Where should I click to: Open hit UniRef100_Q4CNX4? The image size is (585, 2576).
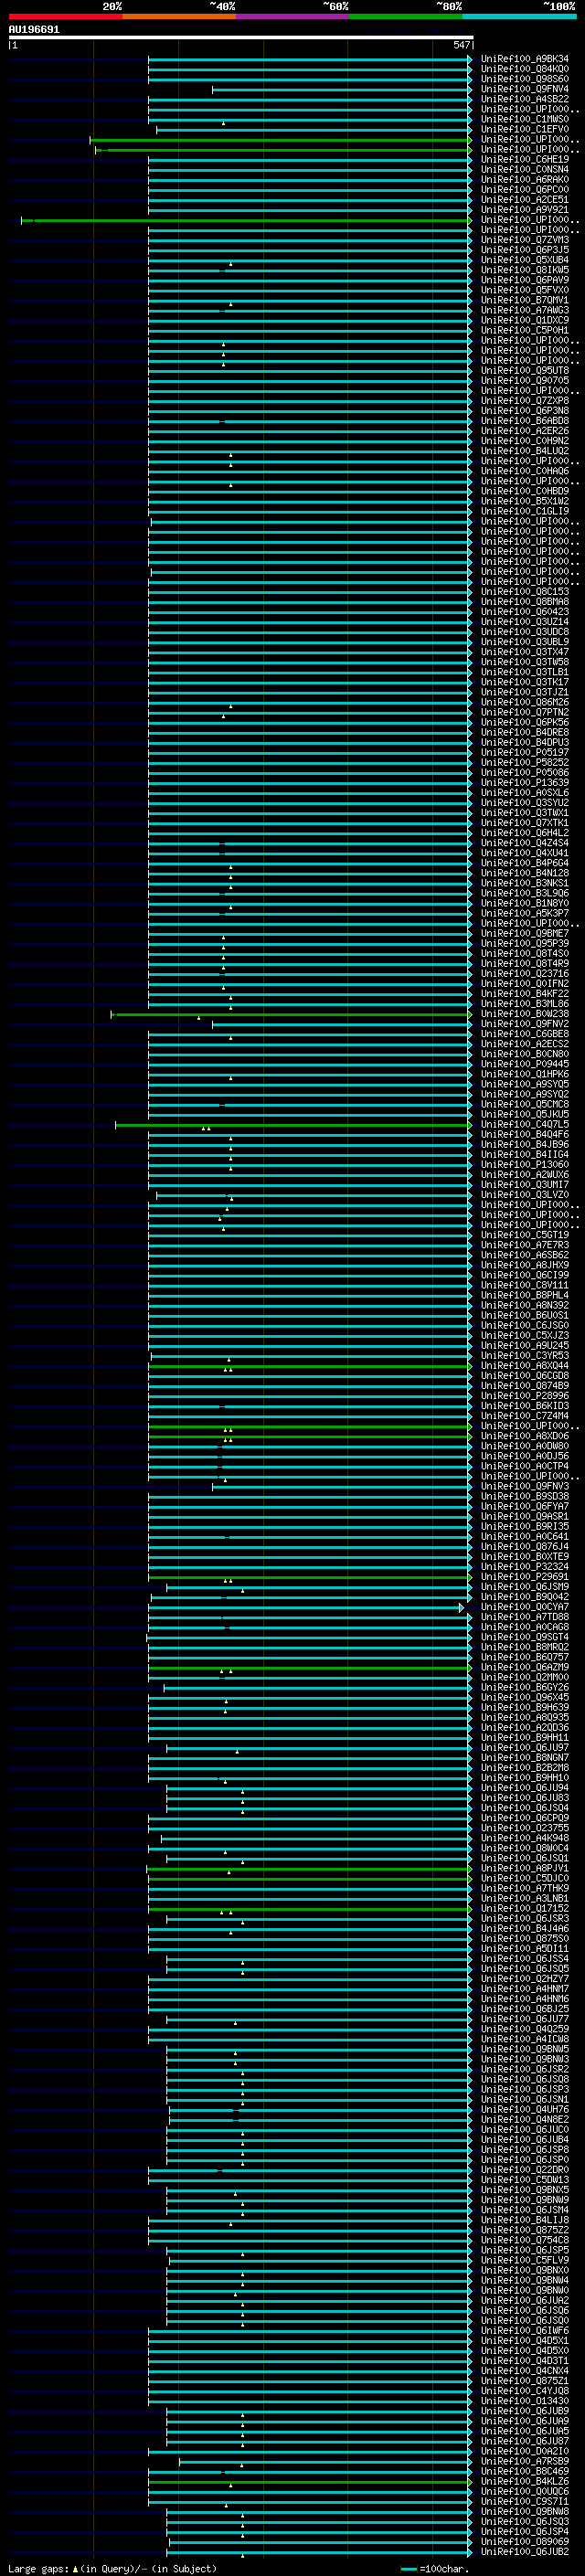pyautogui.click(x=525, y=2370)
